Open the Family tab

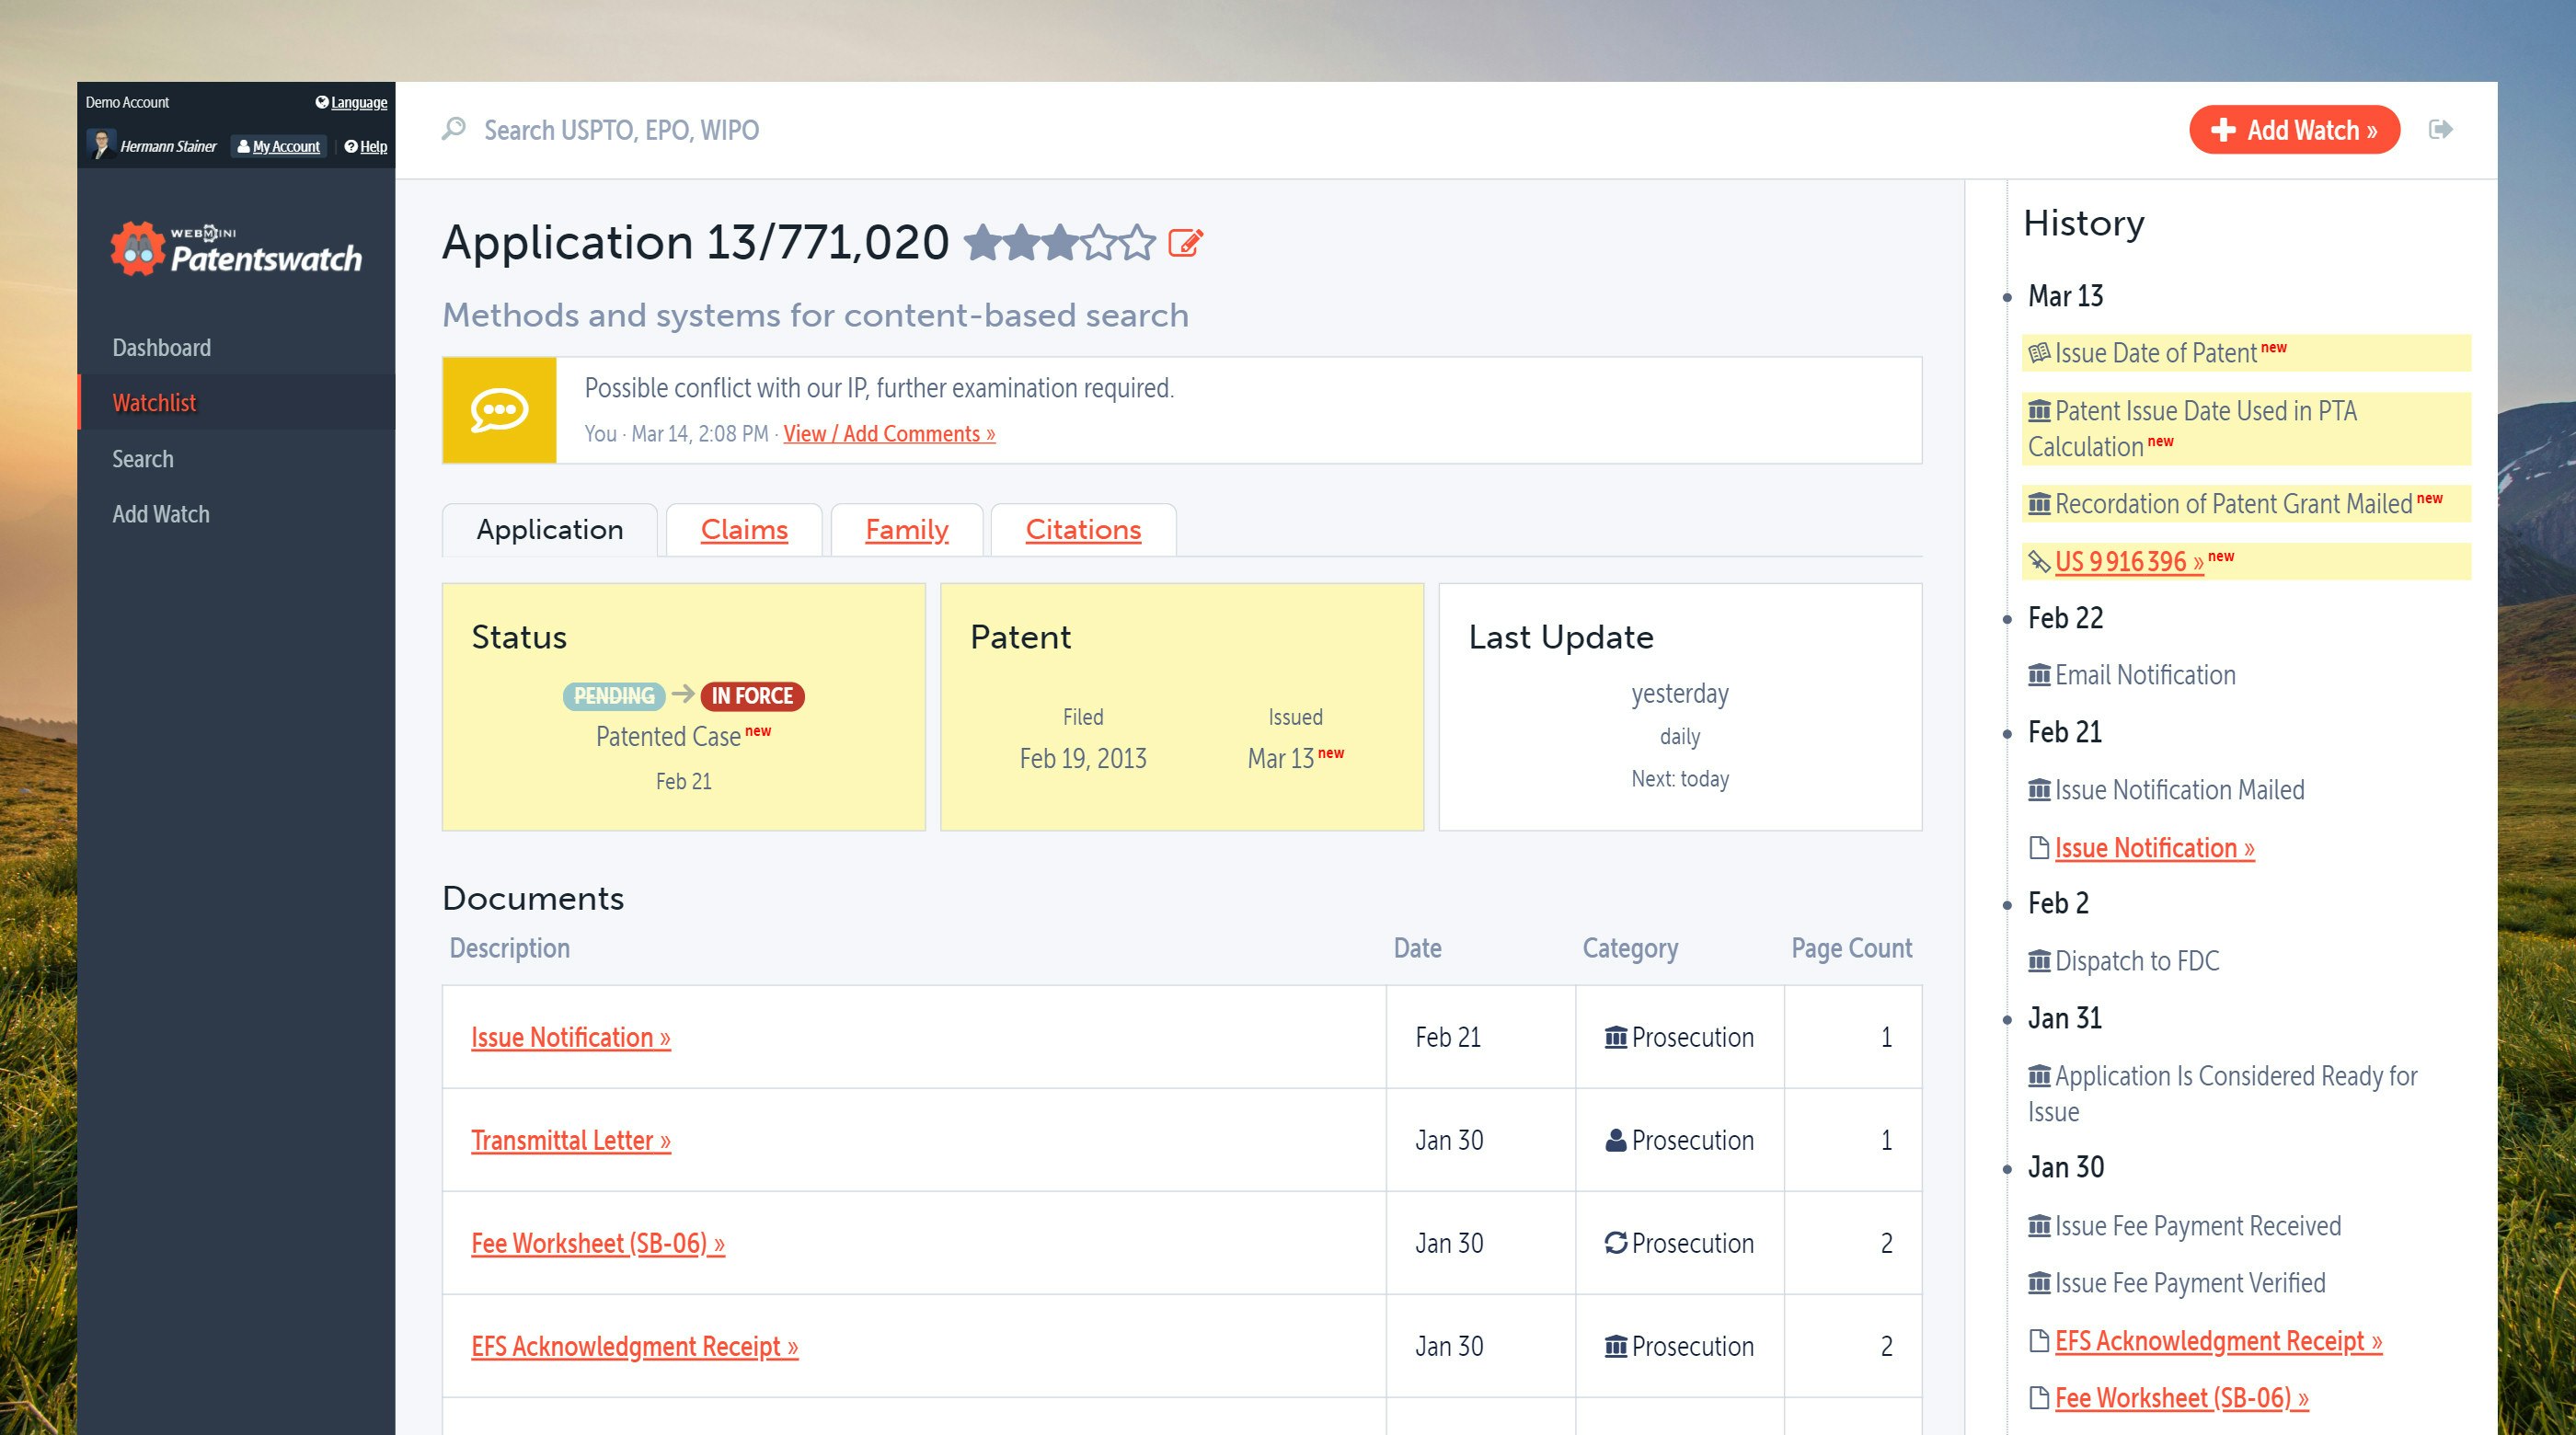[906, 529]
